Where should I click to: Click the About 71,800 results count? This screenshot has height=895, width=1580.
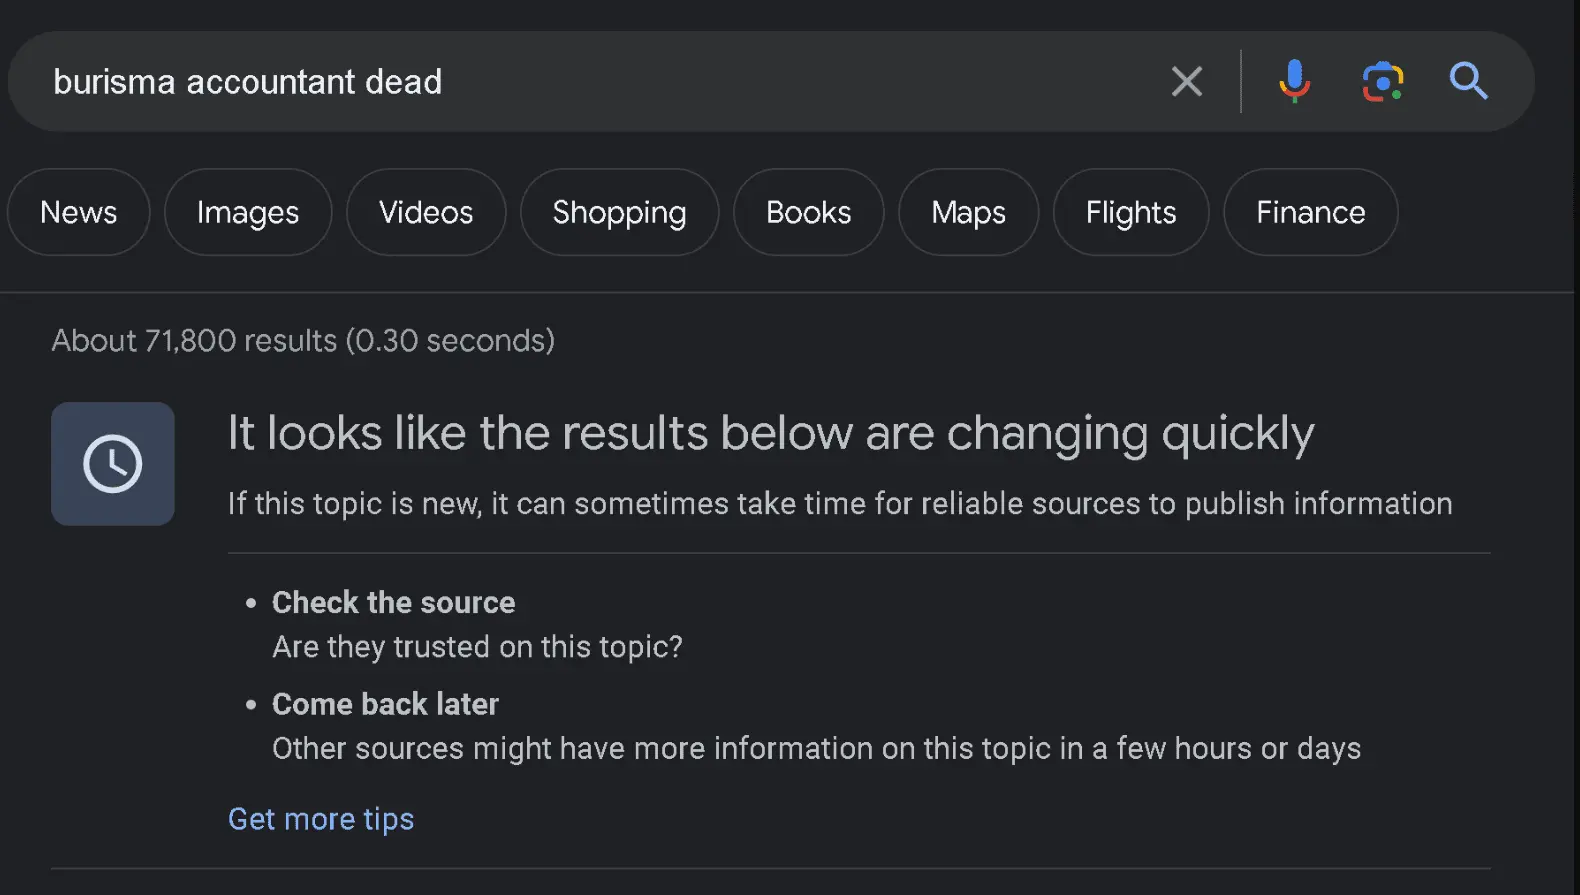pyautogui.click(x=303, y=341)
